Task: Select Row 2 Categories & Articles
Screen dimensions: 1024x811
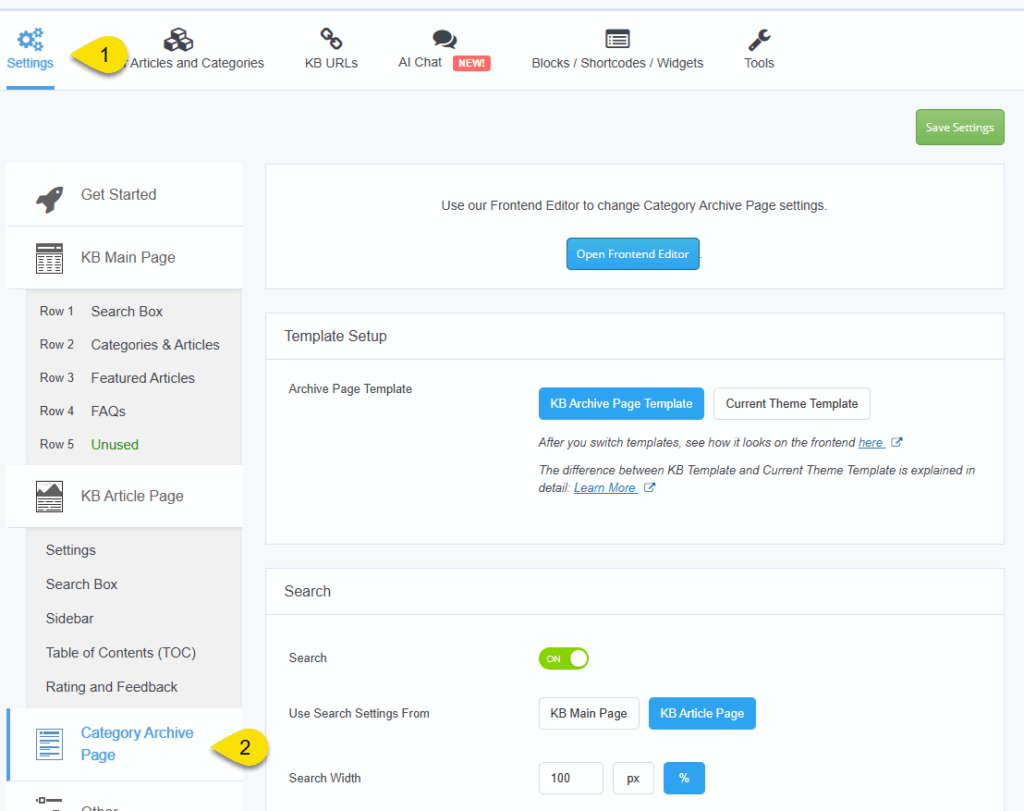Action: (x=154, y=345)
